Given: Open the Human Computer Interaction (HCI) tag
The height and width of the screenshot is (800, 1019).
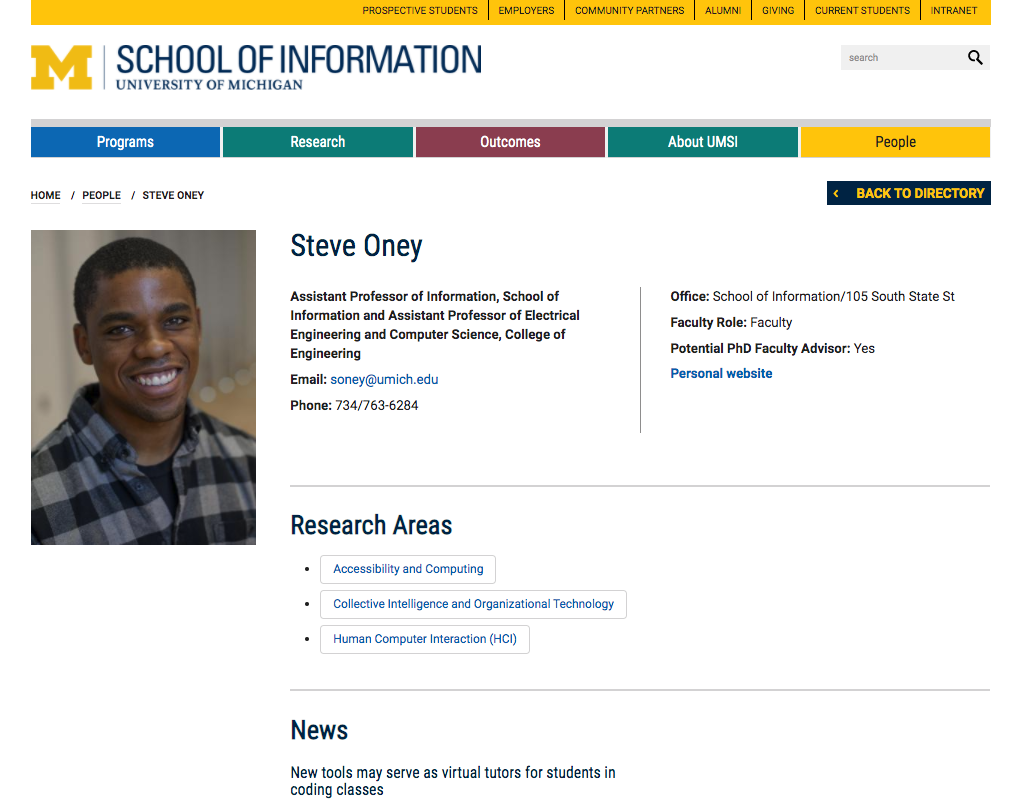Looking at the screenshot, I should pos(425,639).
